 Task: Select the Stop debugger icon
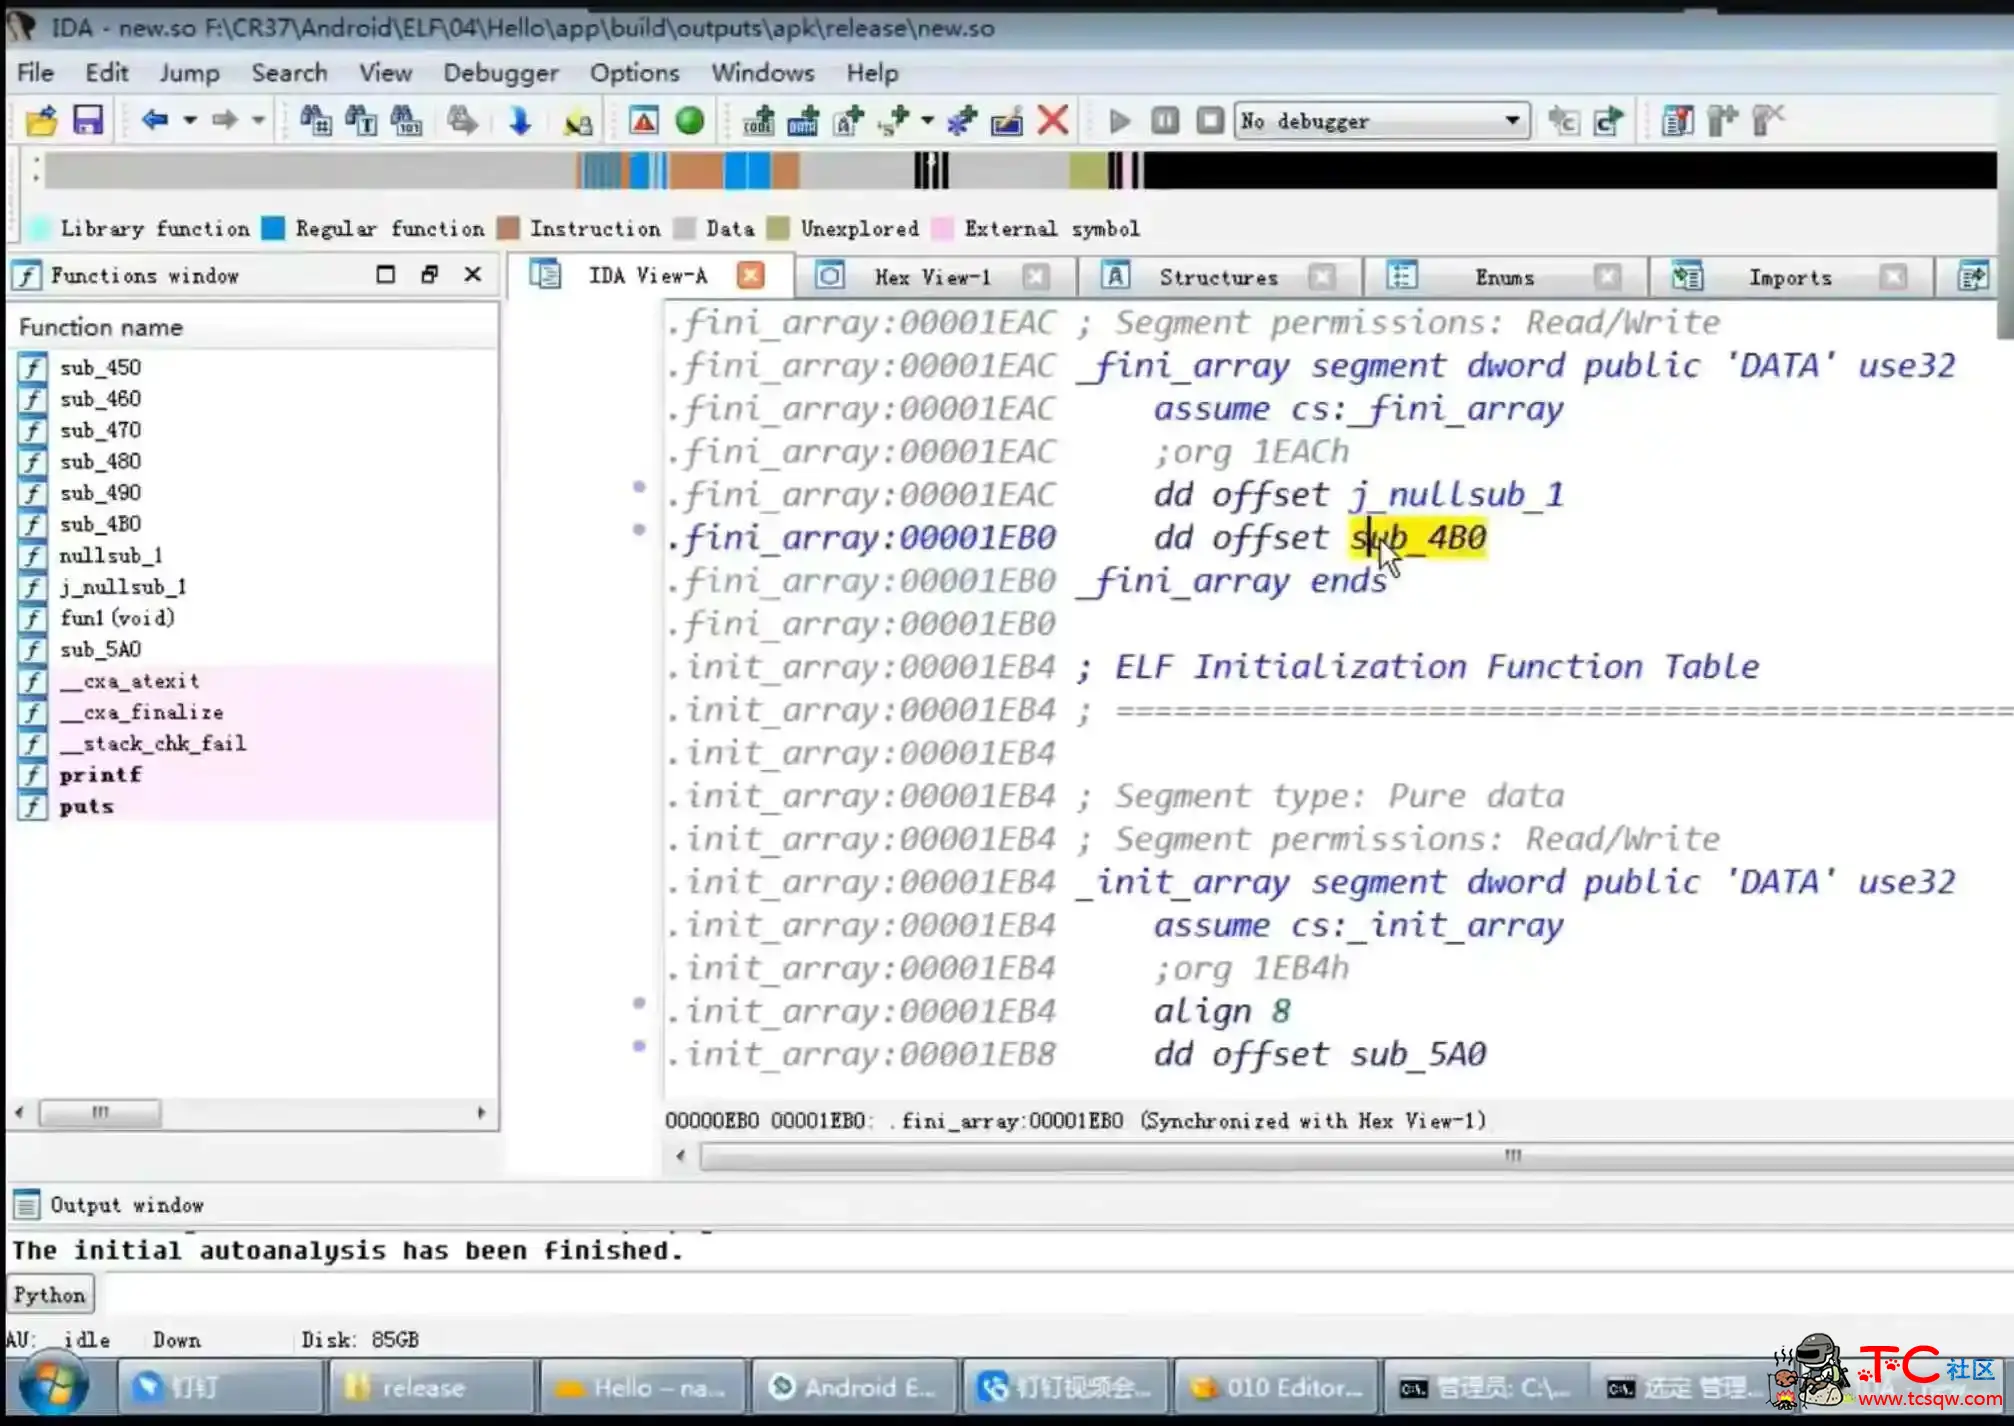coord(1211,120)
